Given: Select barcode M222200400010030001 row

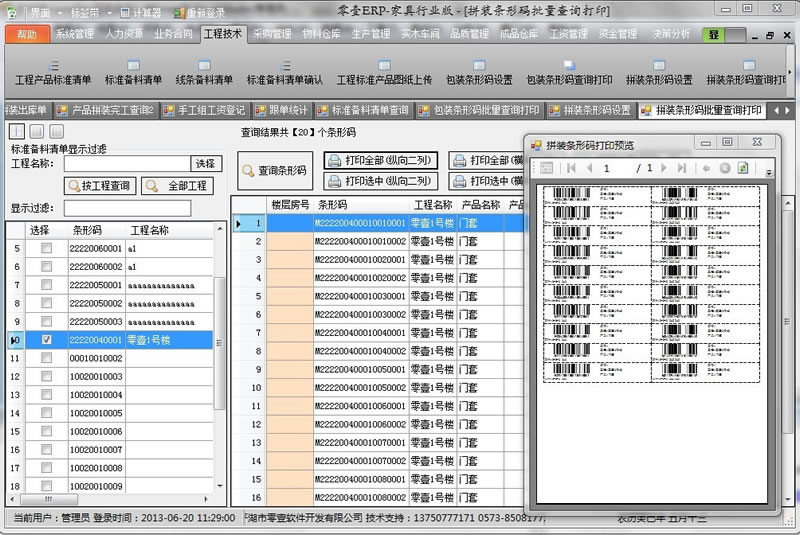Looking at the screenshot, I should [x=378, y=296].
